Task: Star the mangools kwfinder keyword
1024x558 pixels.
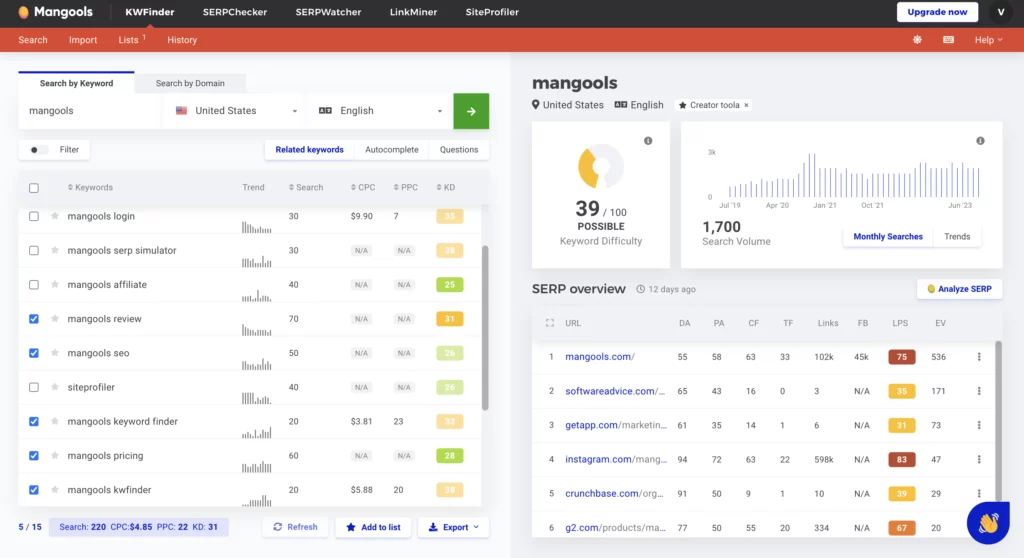Action: pyautogui.click(x=55, y=490)
